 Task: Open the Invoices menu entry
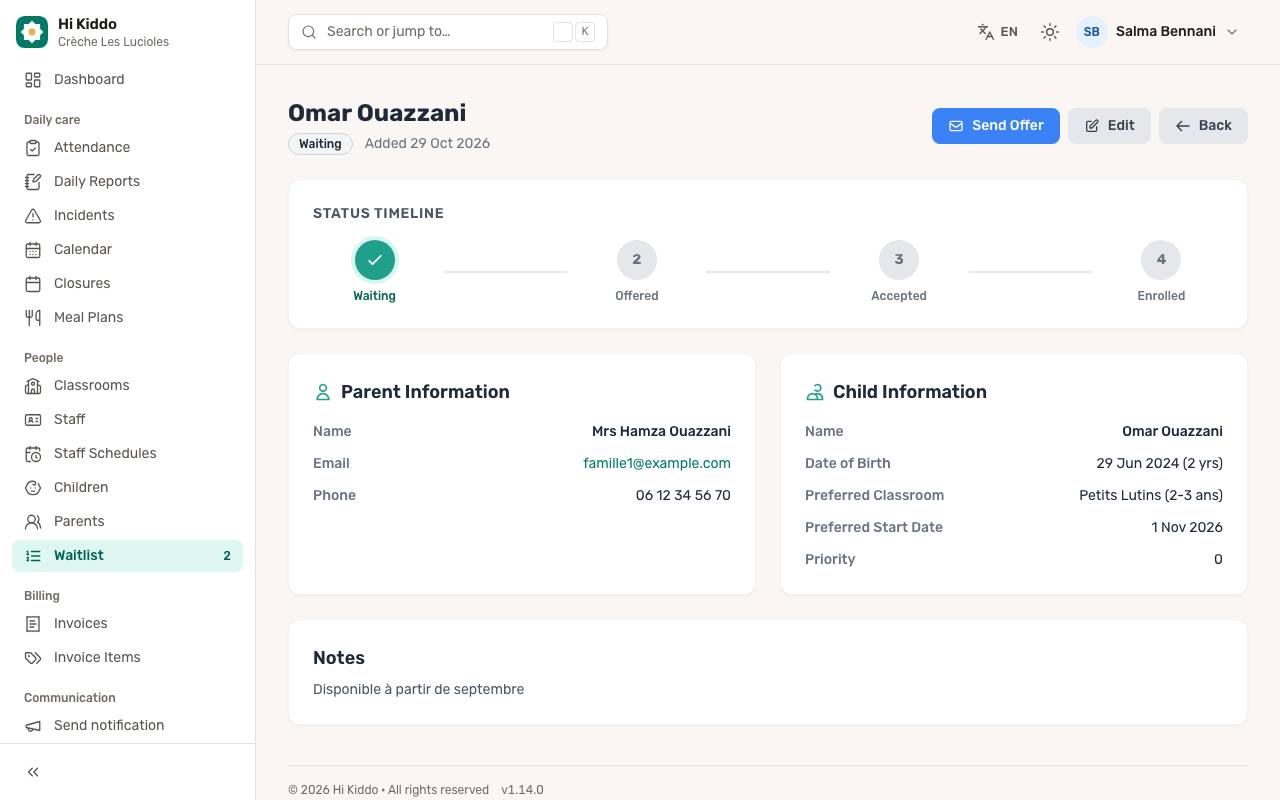click(127, 624)
